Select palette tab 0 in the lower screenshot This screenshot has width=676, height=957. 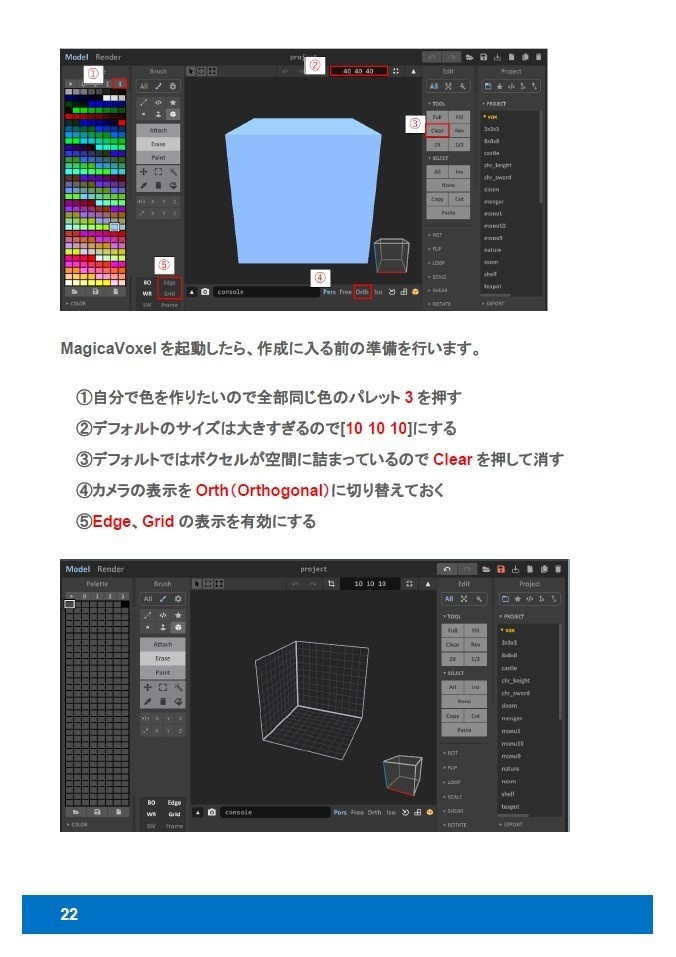pyautogui.click(x=85, y=596)
